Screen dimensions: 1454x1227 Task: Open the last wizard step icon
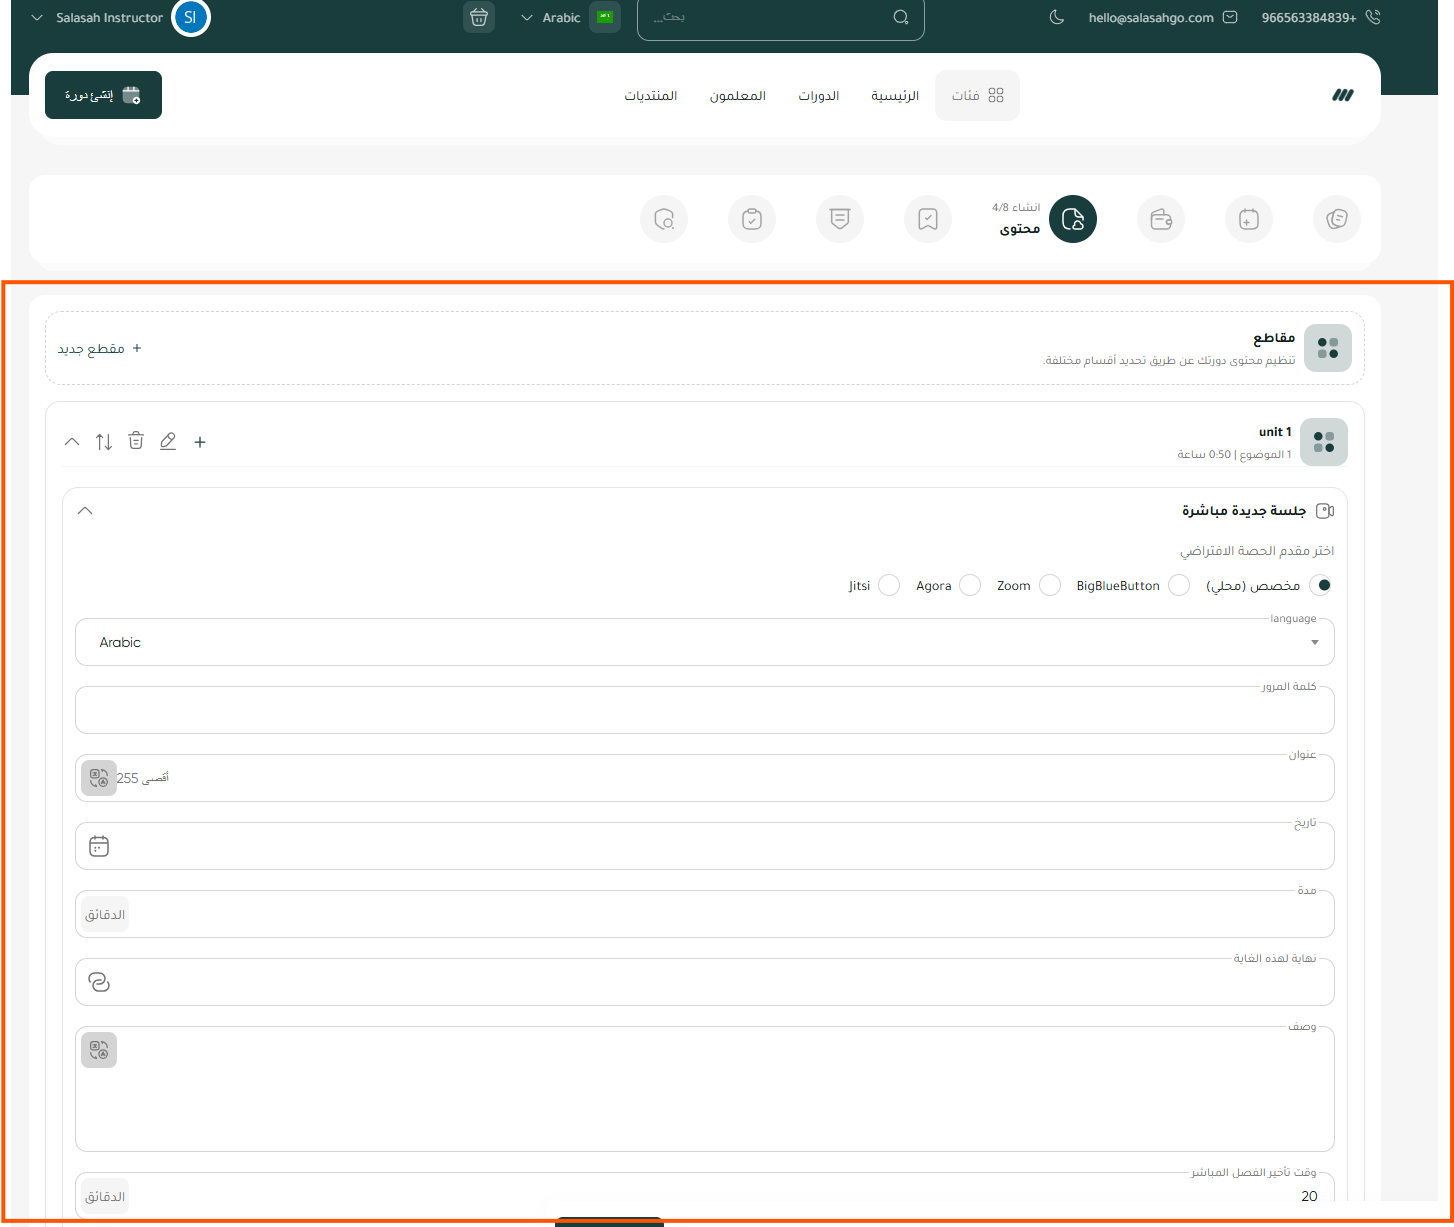pos(664,219)
